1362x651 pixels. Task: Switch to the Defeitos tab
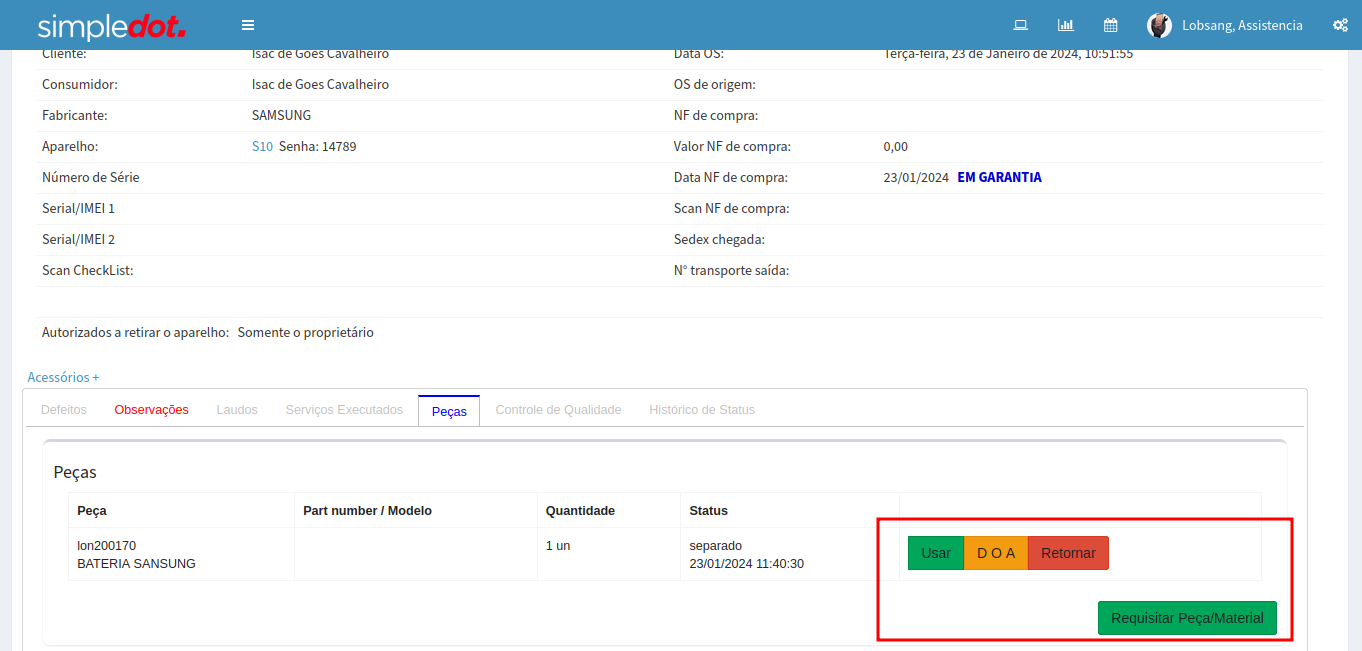(64, 410)
